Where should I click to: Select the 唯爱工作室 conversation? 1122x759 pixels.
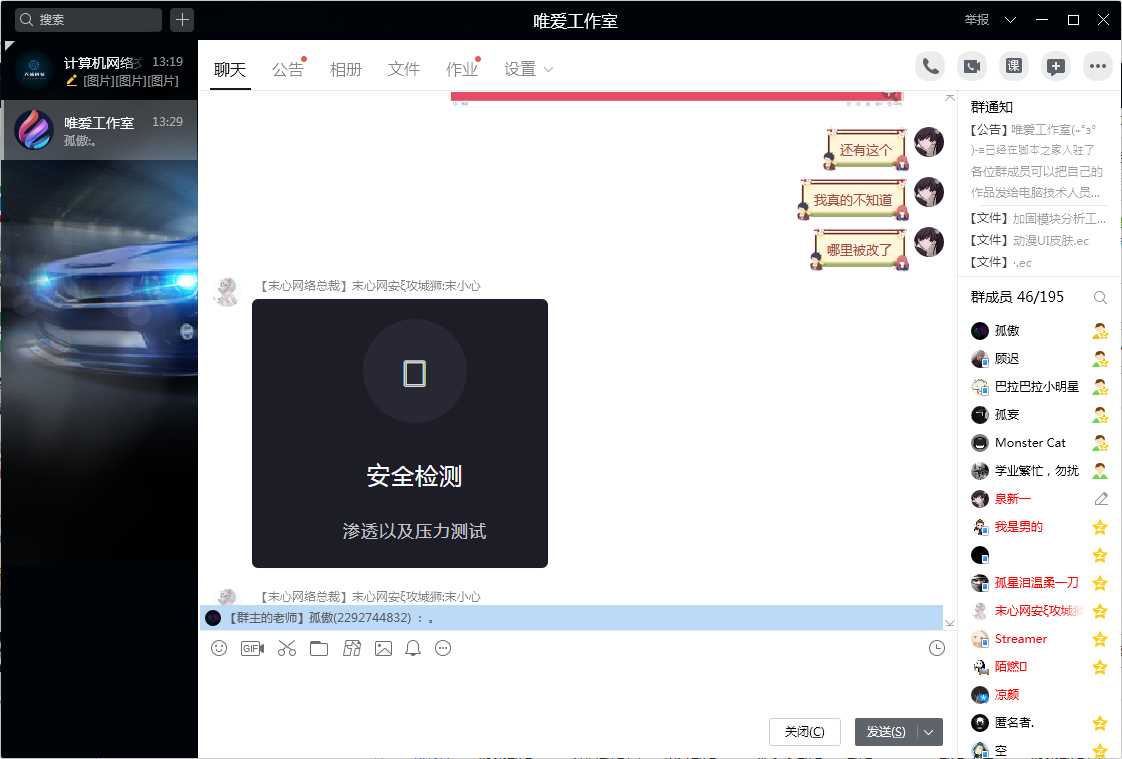point(99,129)
